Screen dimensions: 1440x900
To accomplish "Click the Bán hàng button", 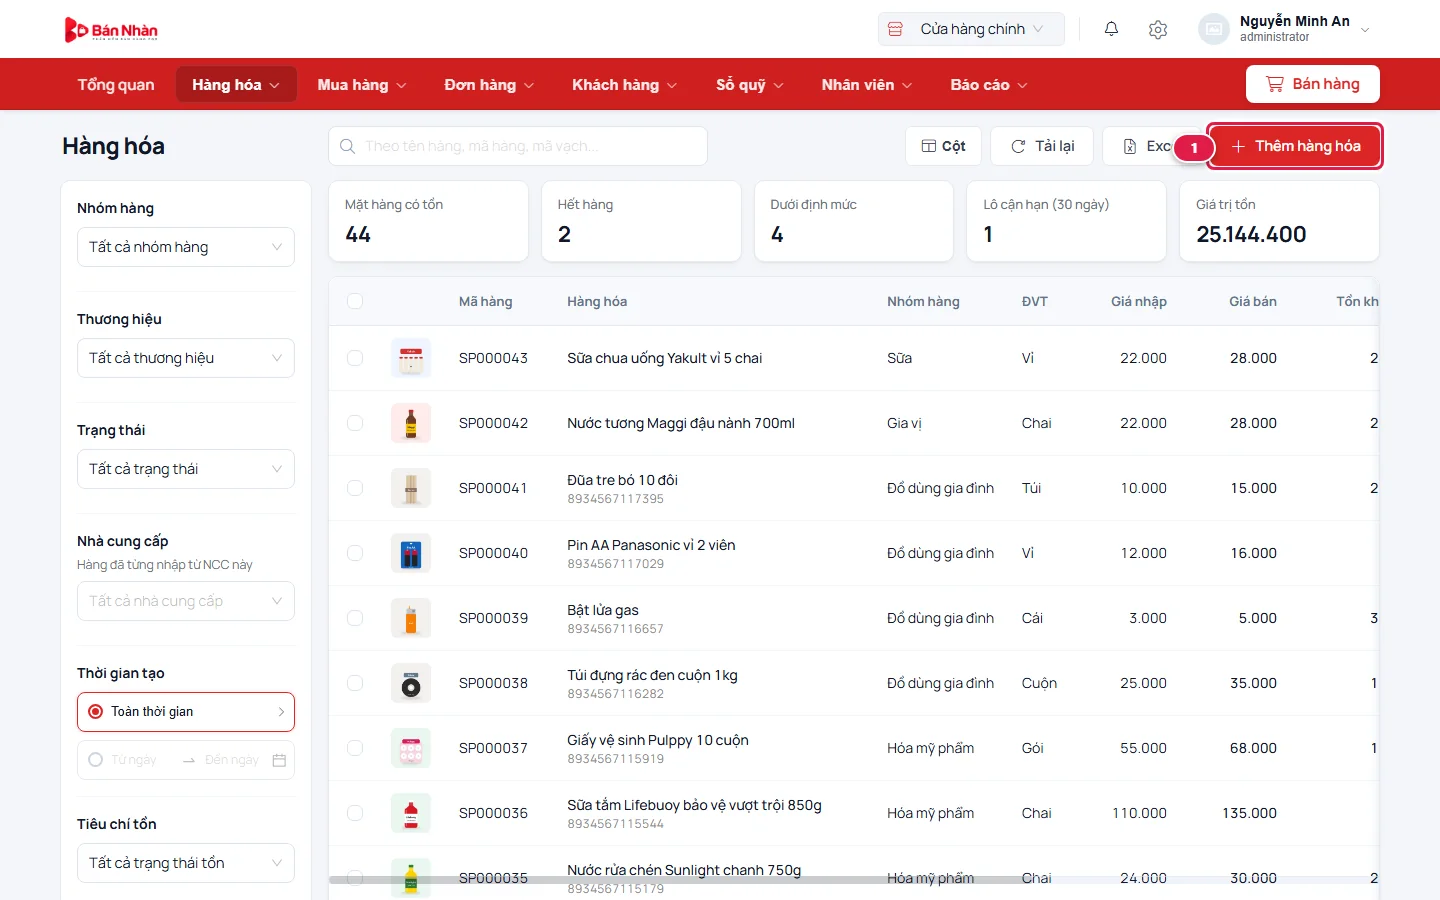I will click(1313, 84).
